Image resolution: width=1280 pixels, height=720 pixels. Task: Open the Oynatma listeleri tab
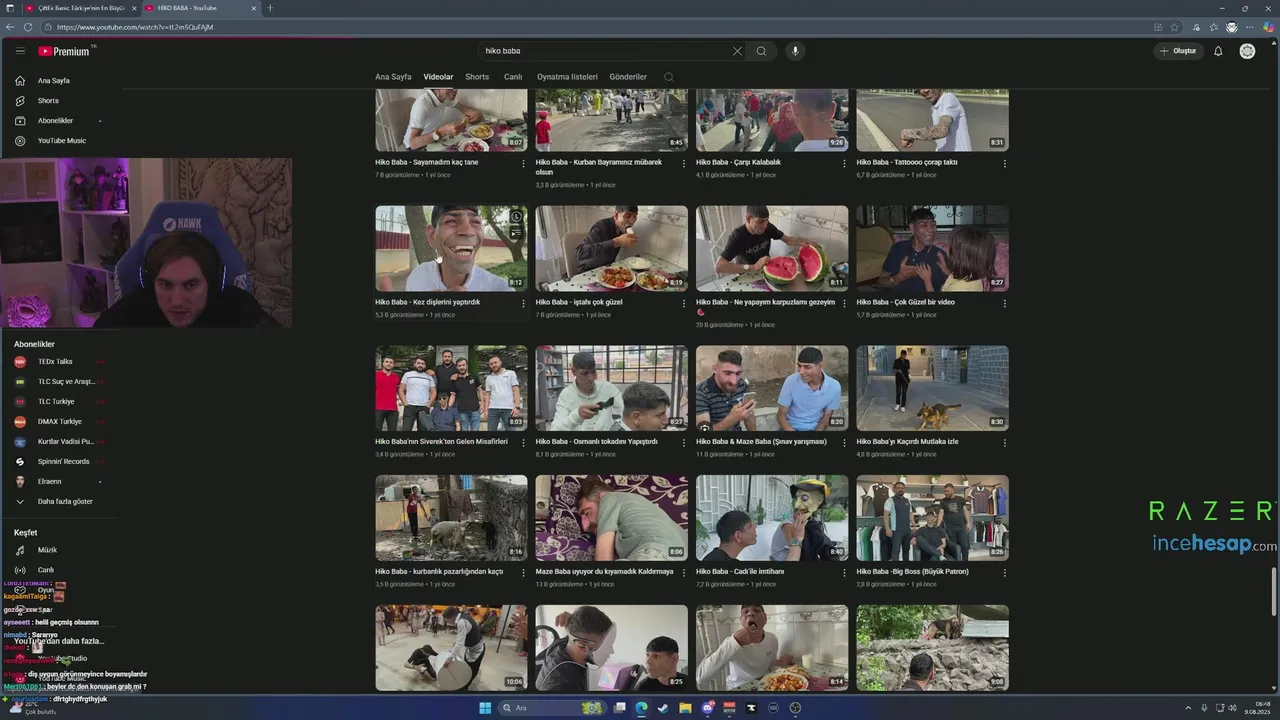(x=567, y=77)
